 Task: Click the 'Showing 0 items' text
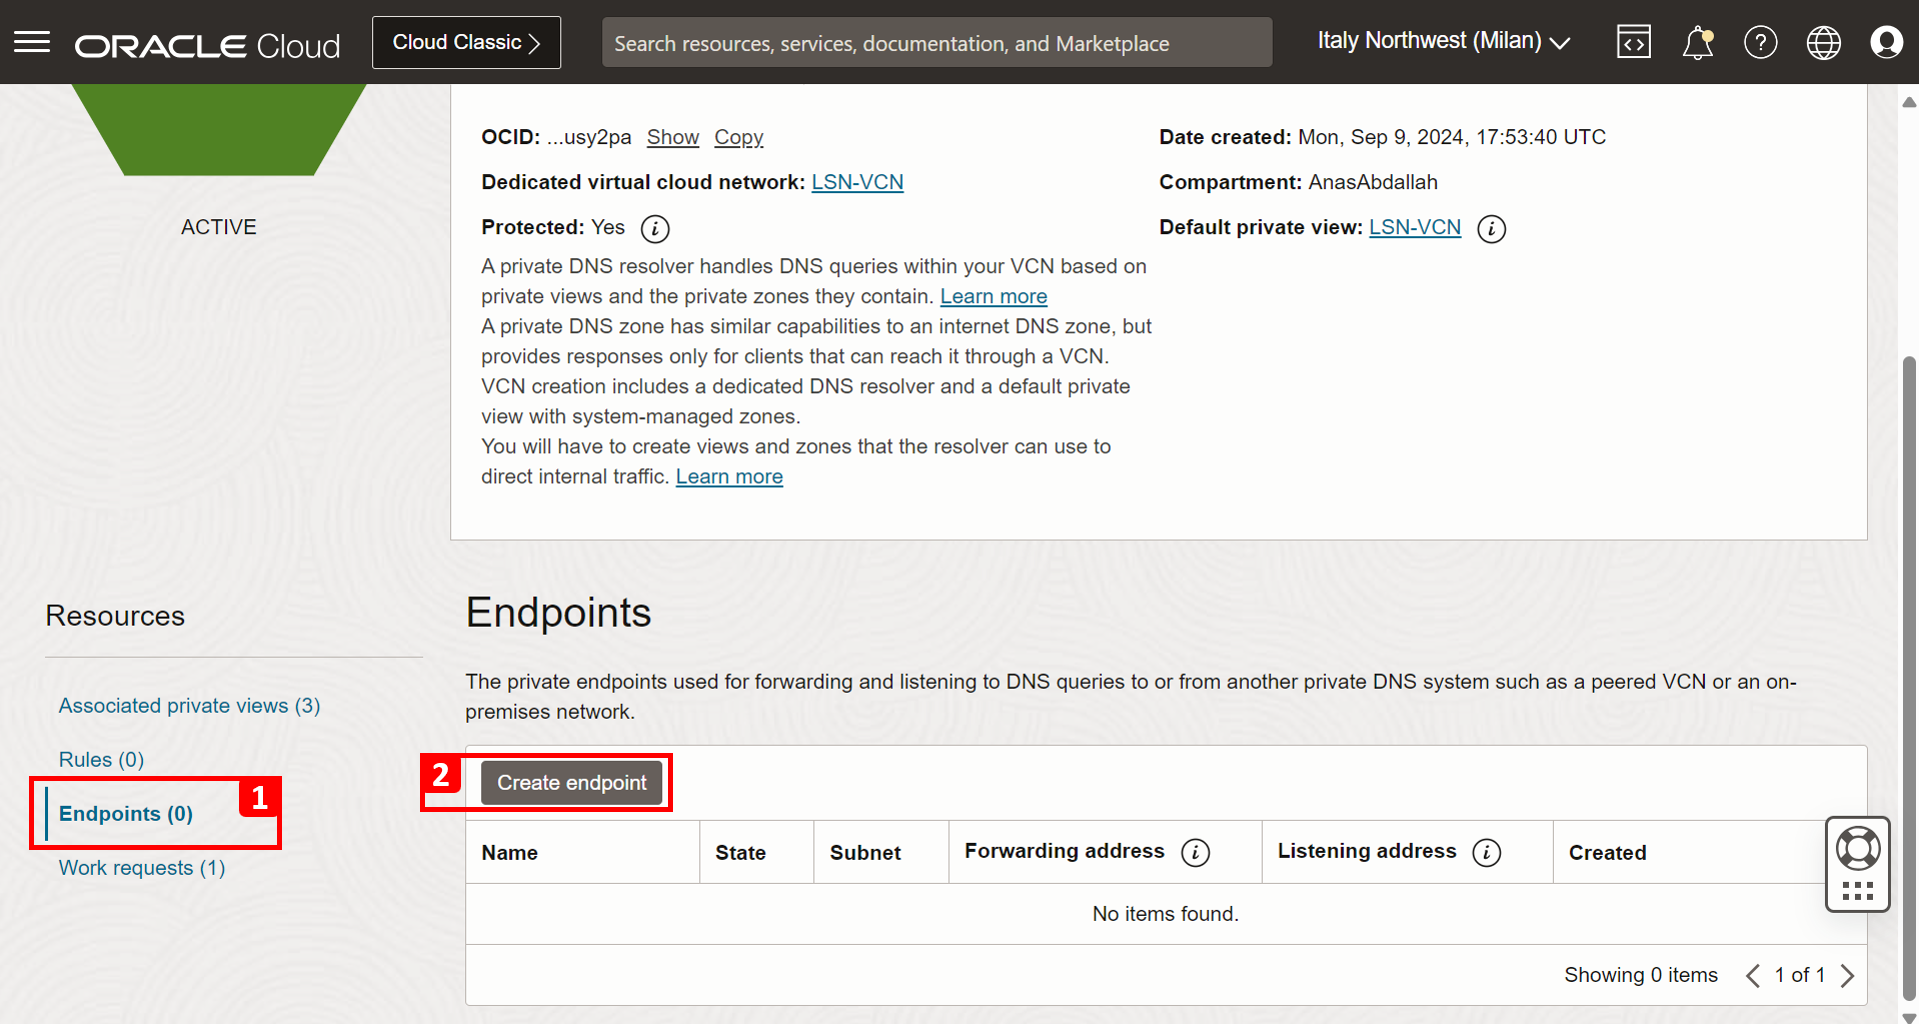(x=1640, y=975)
